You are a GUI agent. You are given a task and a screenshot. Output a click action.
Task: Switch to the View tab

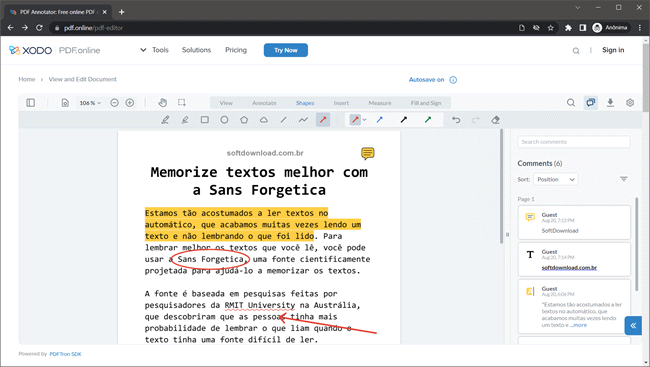tap(226, 103)
